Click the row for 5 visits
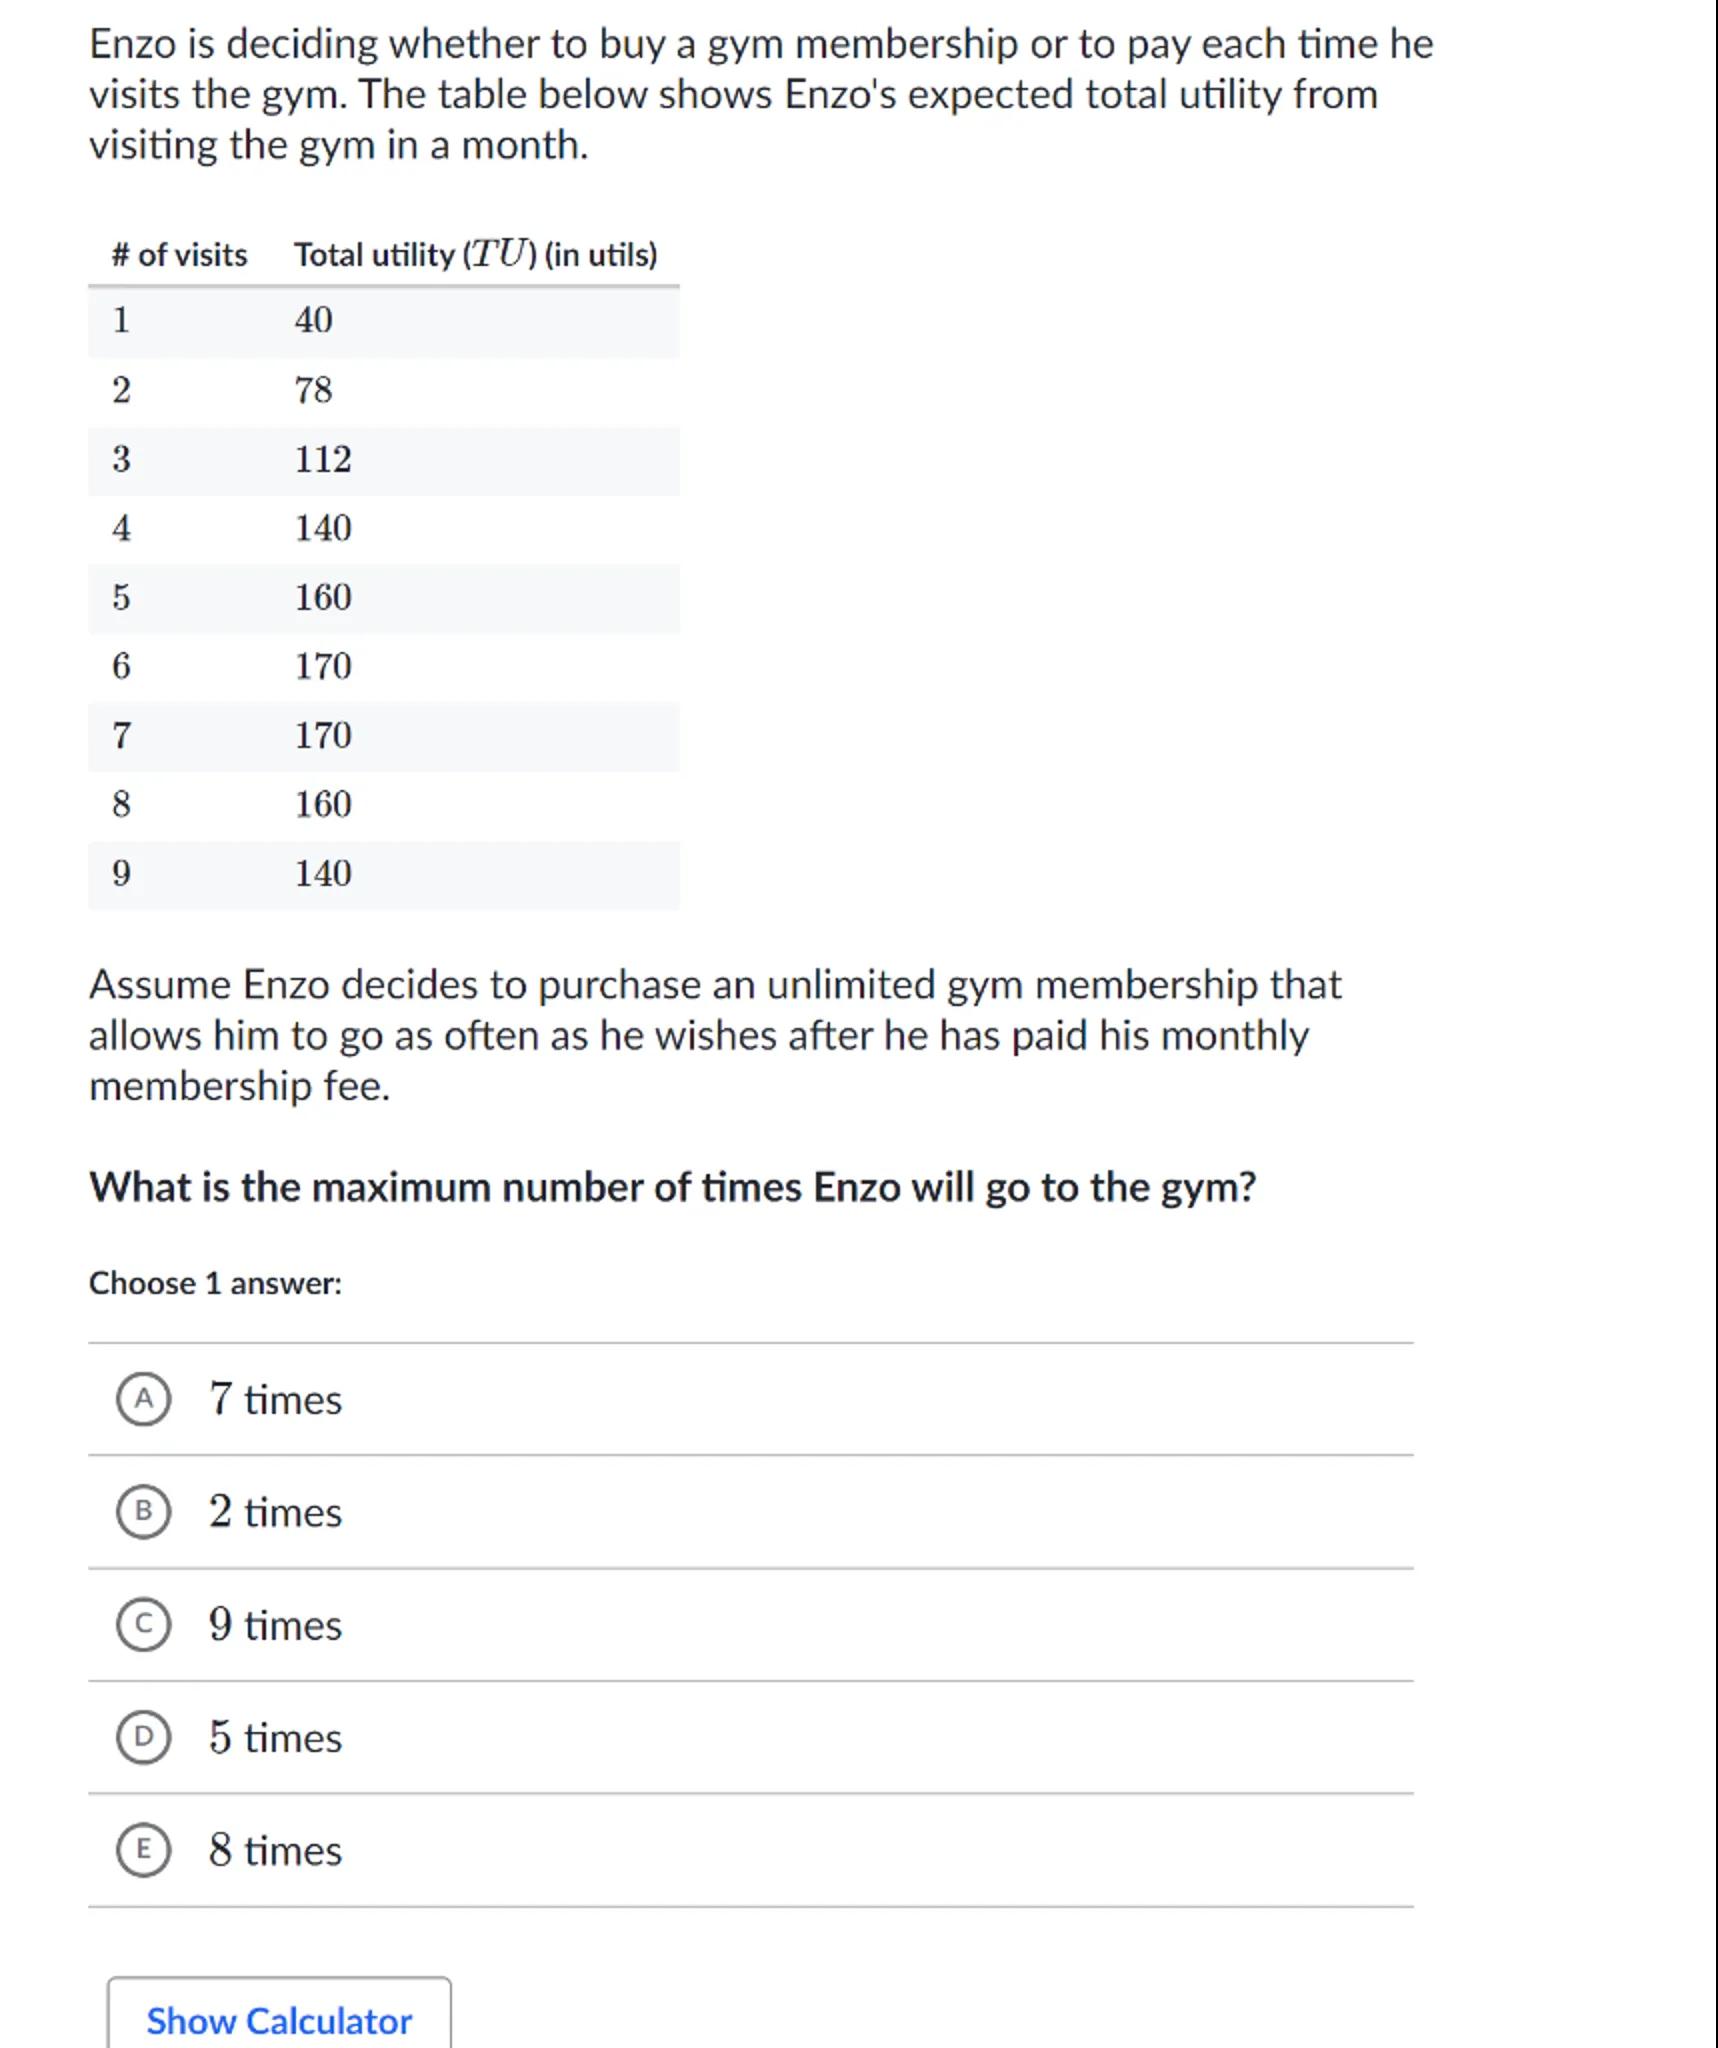The height and width of the screenshot is (2048, 1718). pos(383,598)
